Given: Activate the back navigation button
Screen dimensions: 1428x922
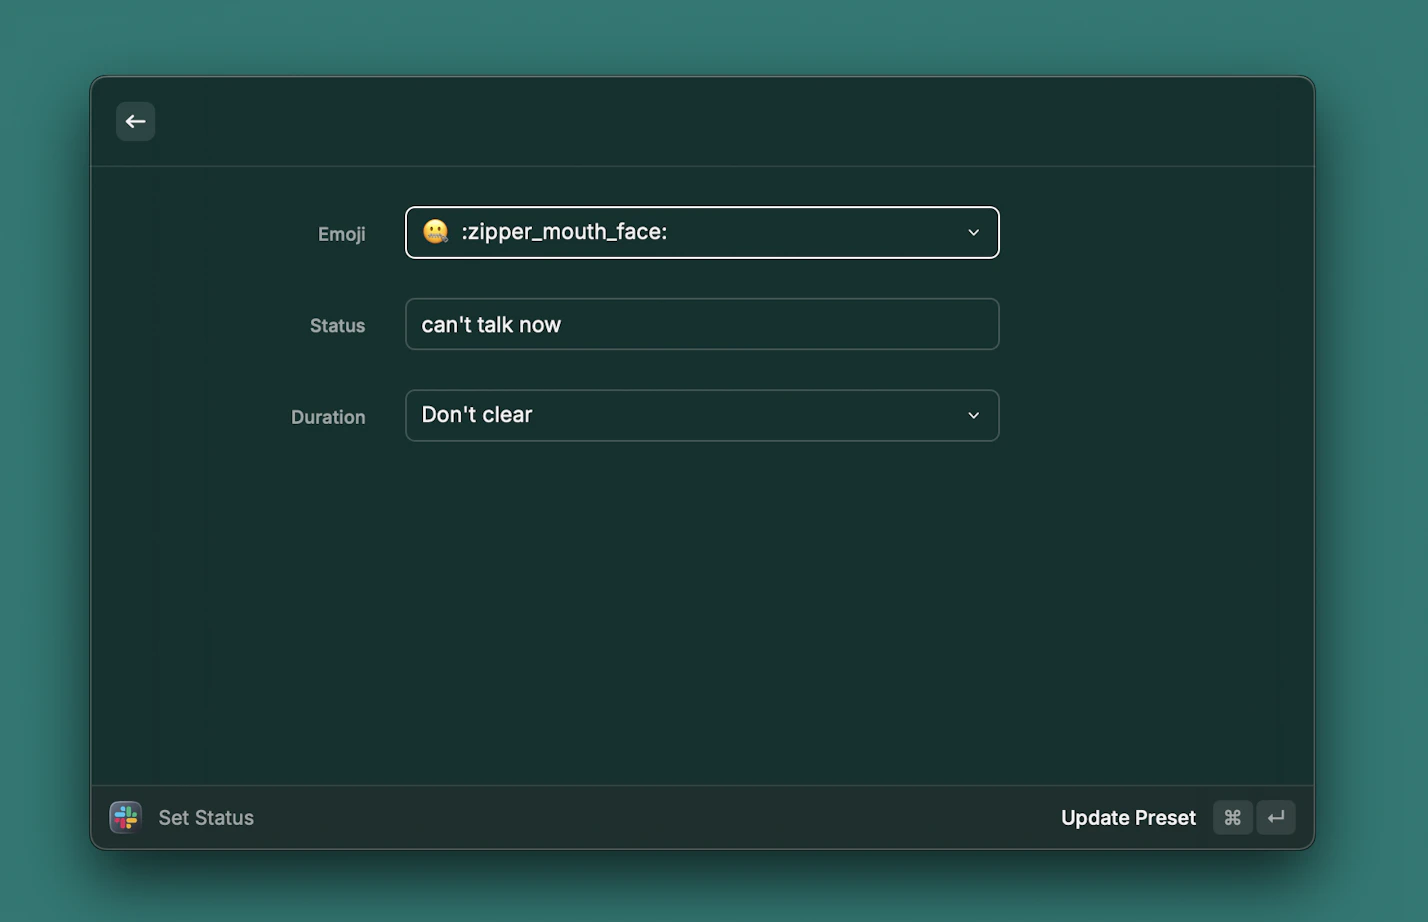Looking at the screenshot, I should click(135, 121).
